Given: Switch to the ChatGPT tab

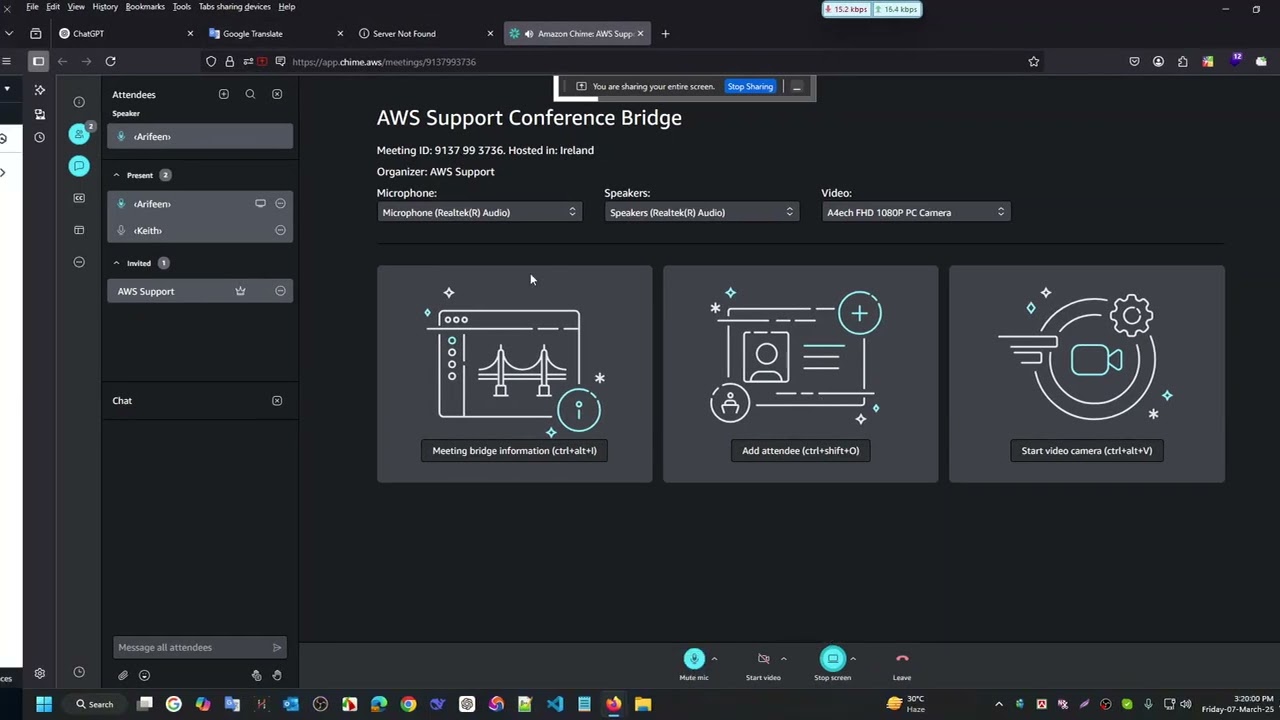Looking at the screenshot, I should 125,34.
